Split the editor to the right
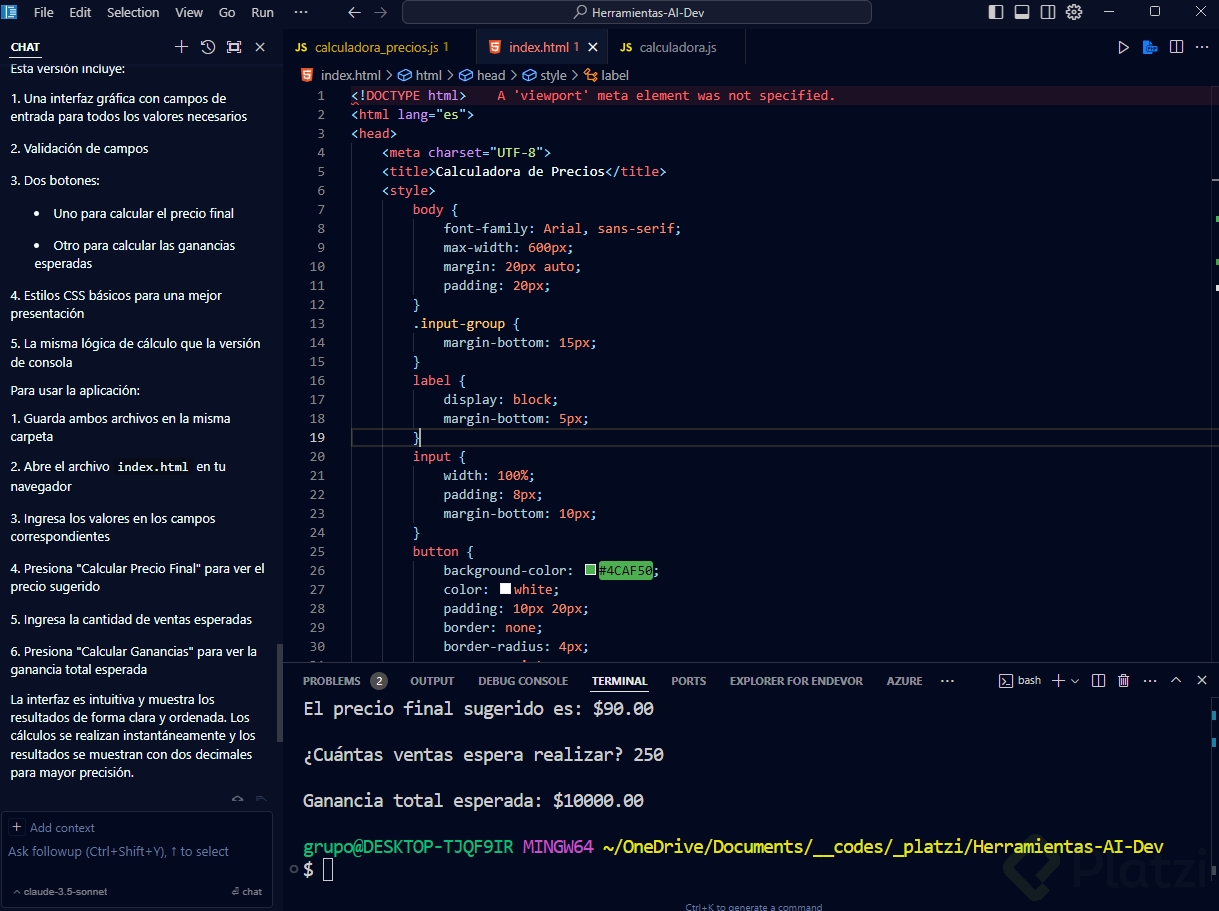 (1177, 47)
